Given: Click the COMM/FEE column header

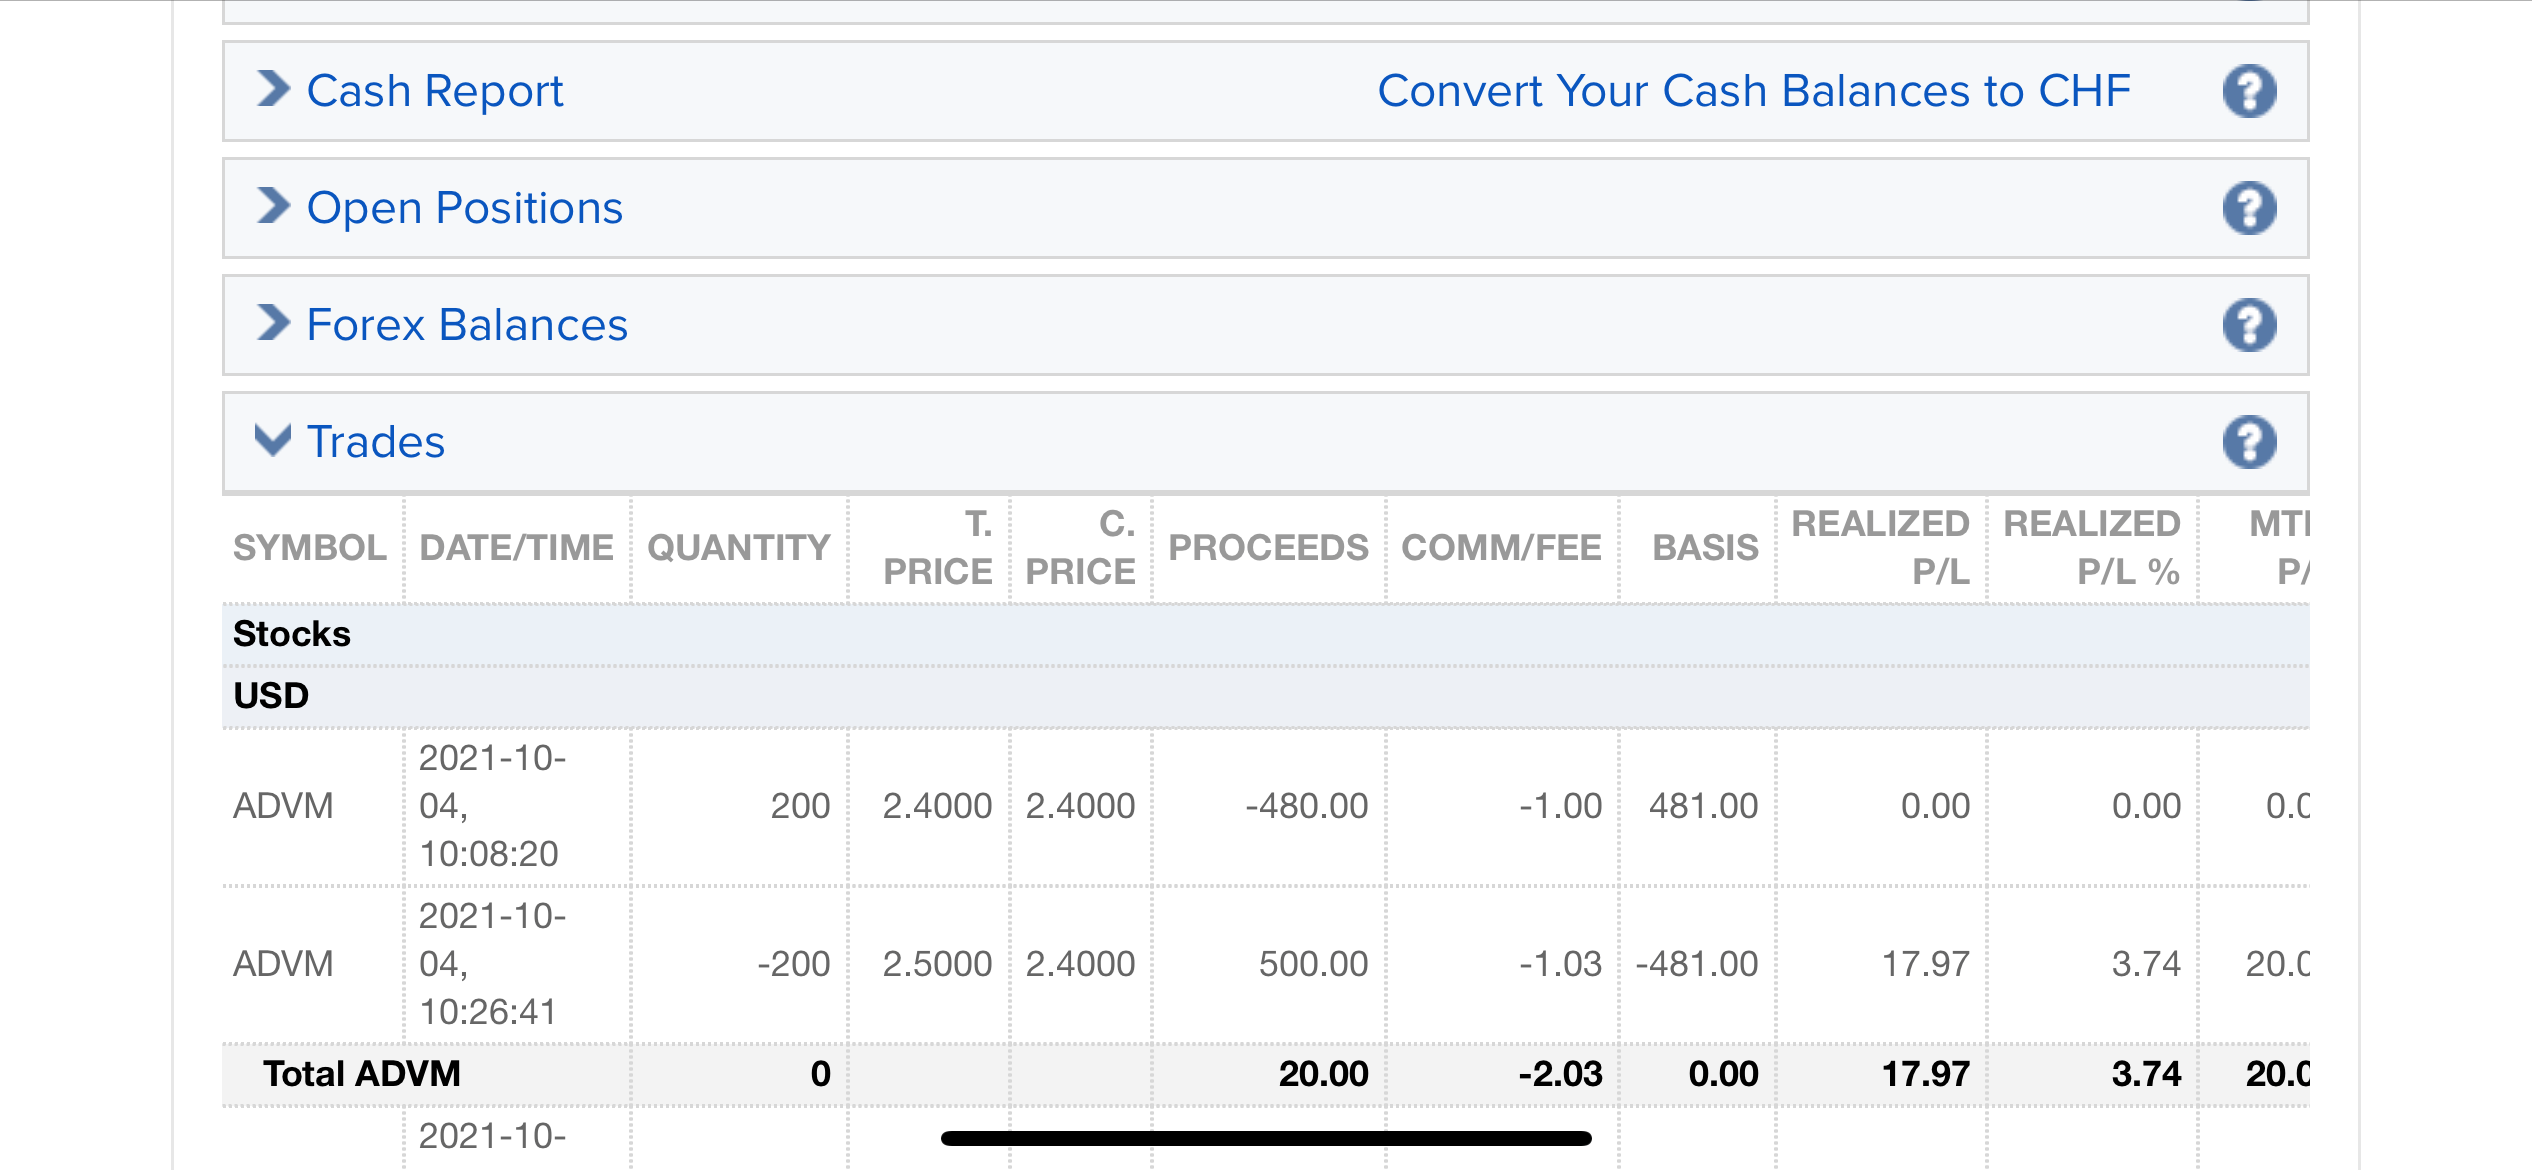Looking at the screenshot, I should [1500, 548].
